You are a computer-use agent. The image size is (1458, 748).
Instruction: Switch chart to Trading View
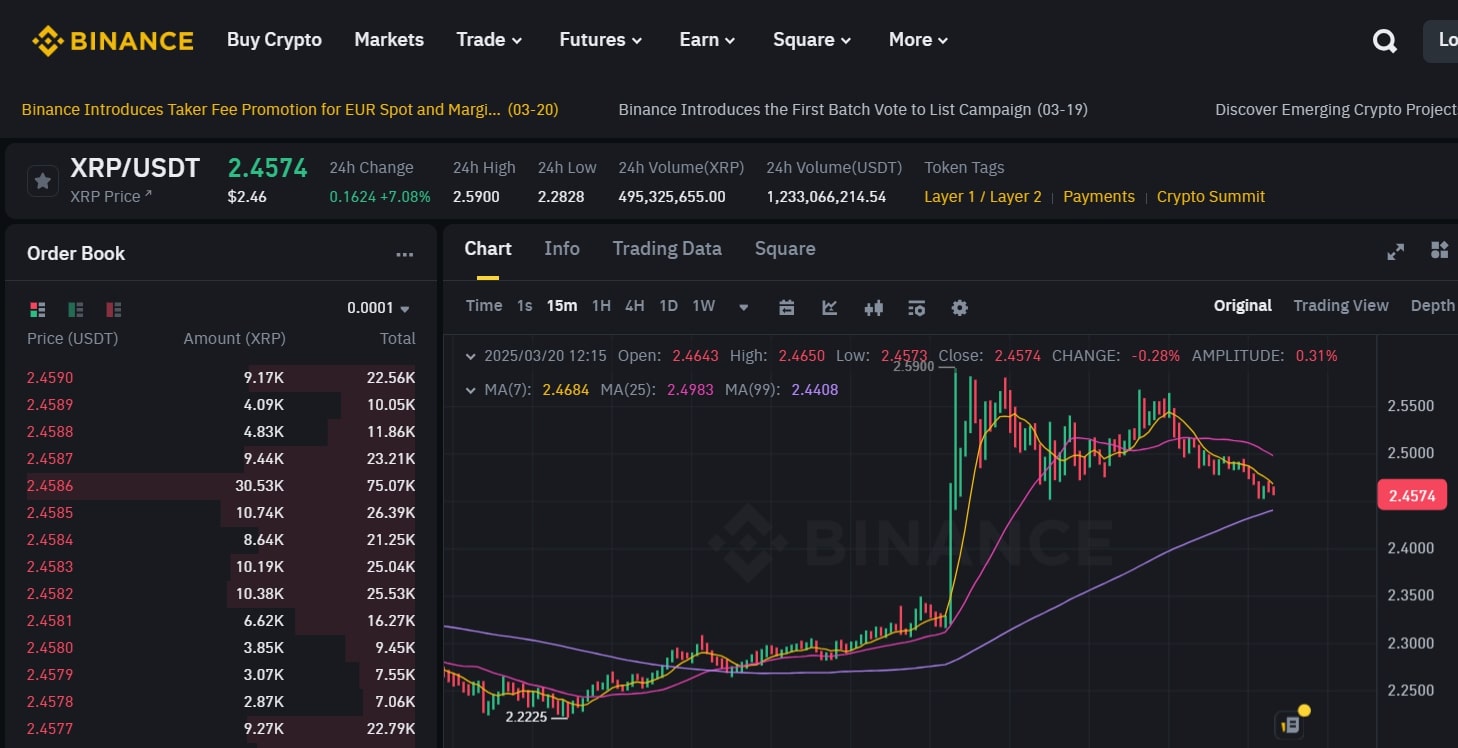(x=1341, y=306)
